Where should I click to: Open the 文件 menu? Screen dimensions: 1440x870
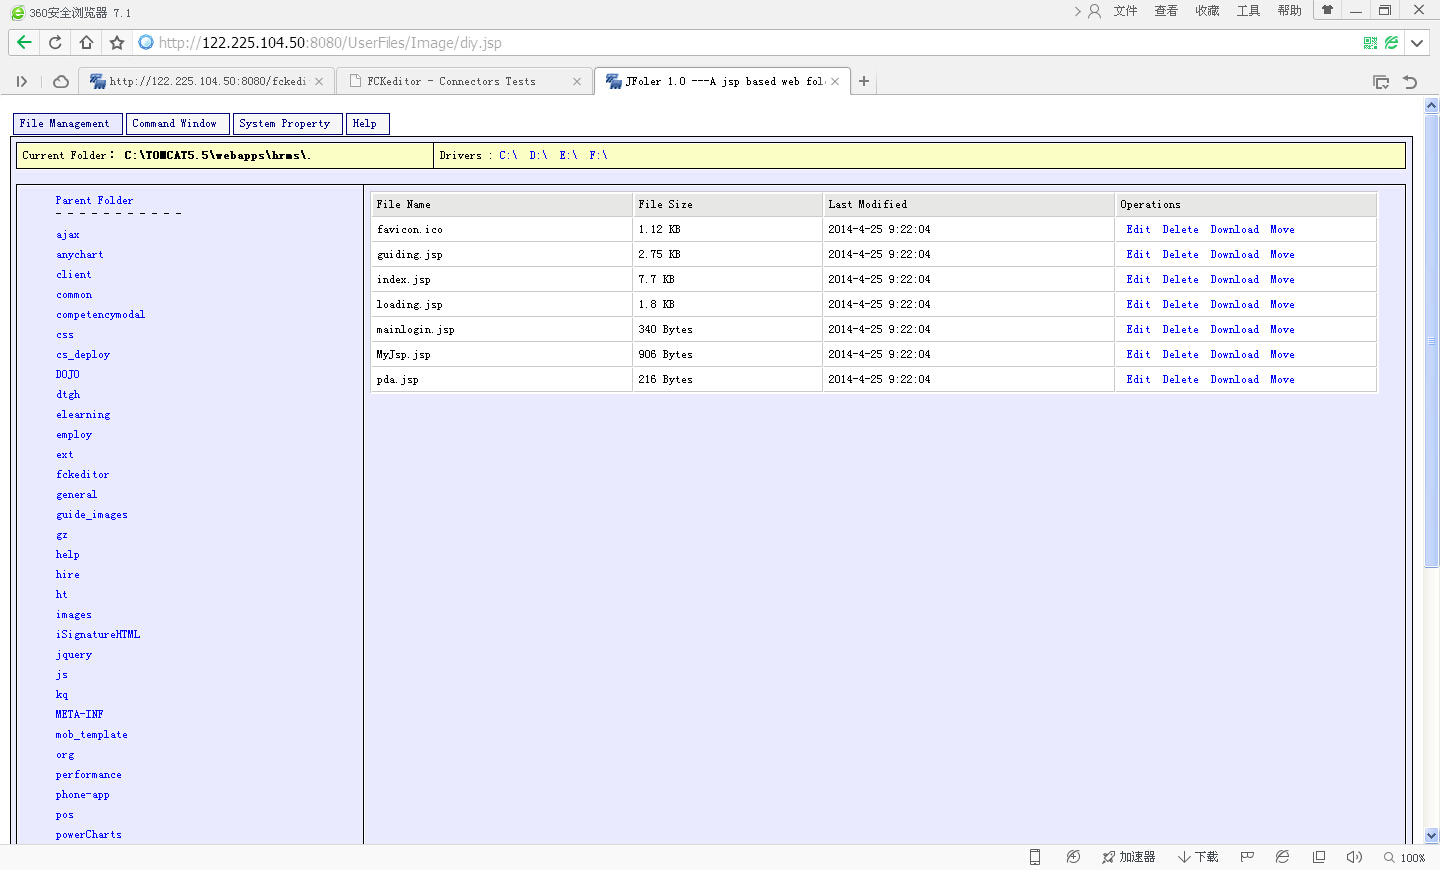point(1126,11)
